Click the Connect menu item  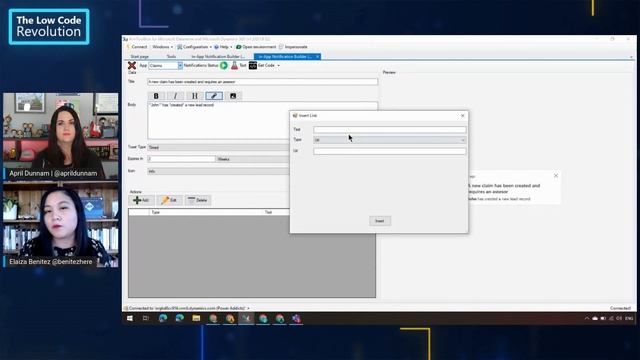click(x=137, y=47)
